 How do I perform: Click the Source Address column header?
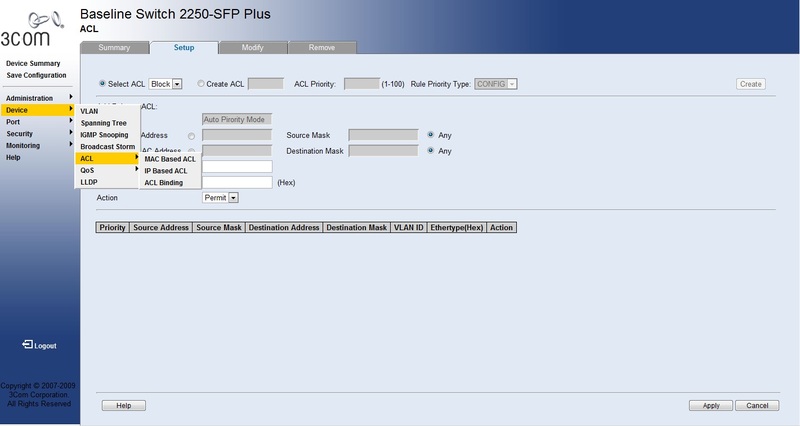tap(161, 228)
